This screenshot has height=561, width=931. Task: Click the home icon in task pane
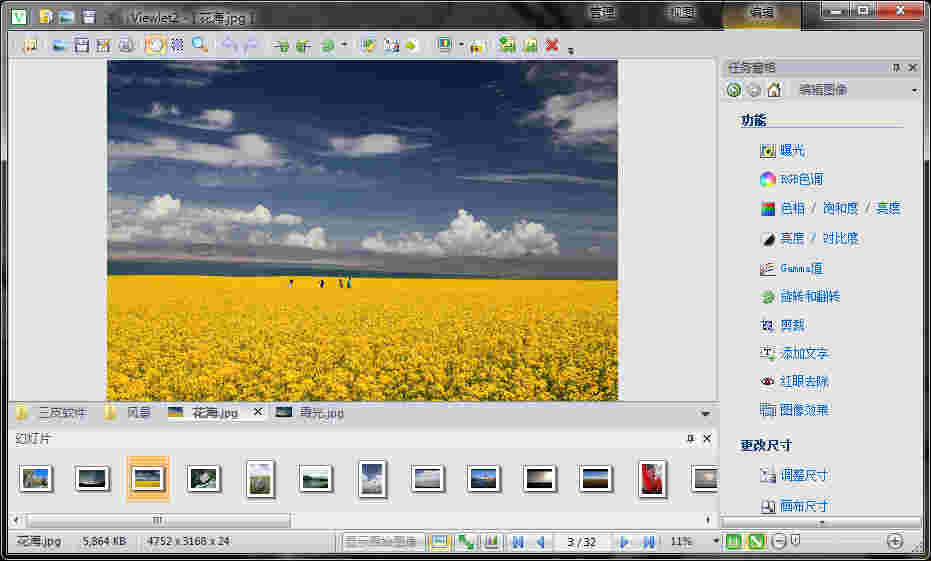click(773, 90)
